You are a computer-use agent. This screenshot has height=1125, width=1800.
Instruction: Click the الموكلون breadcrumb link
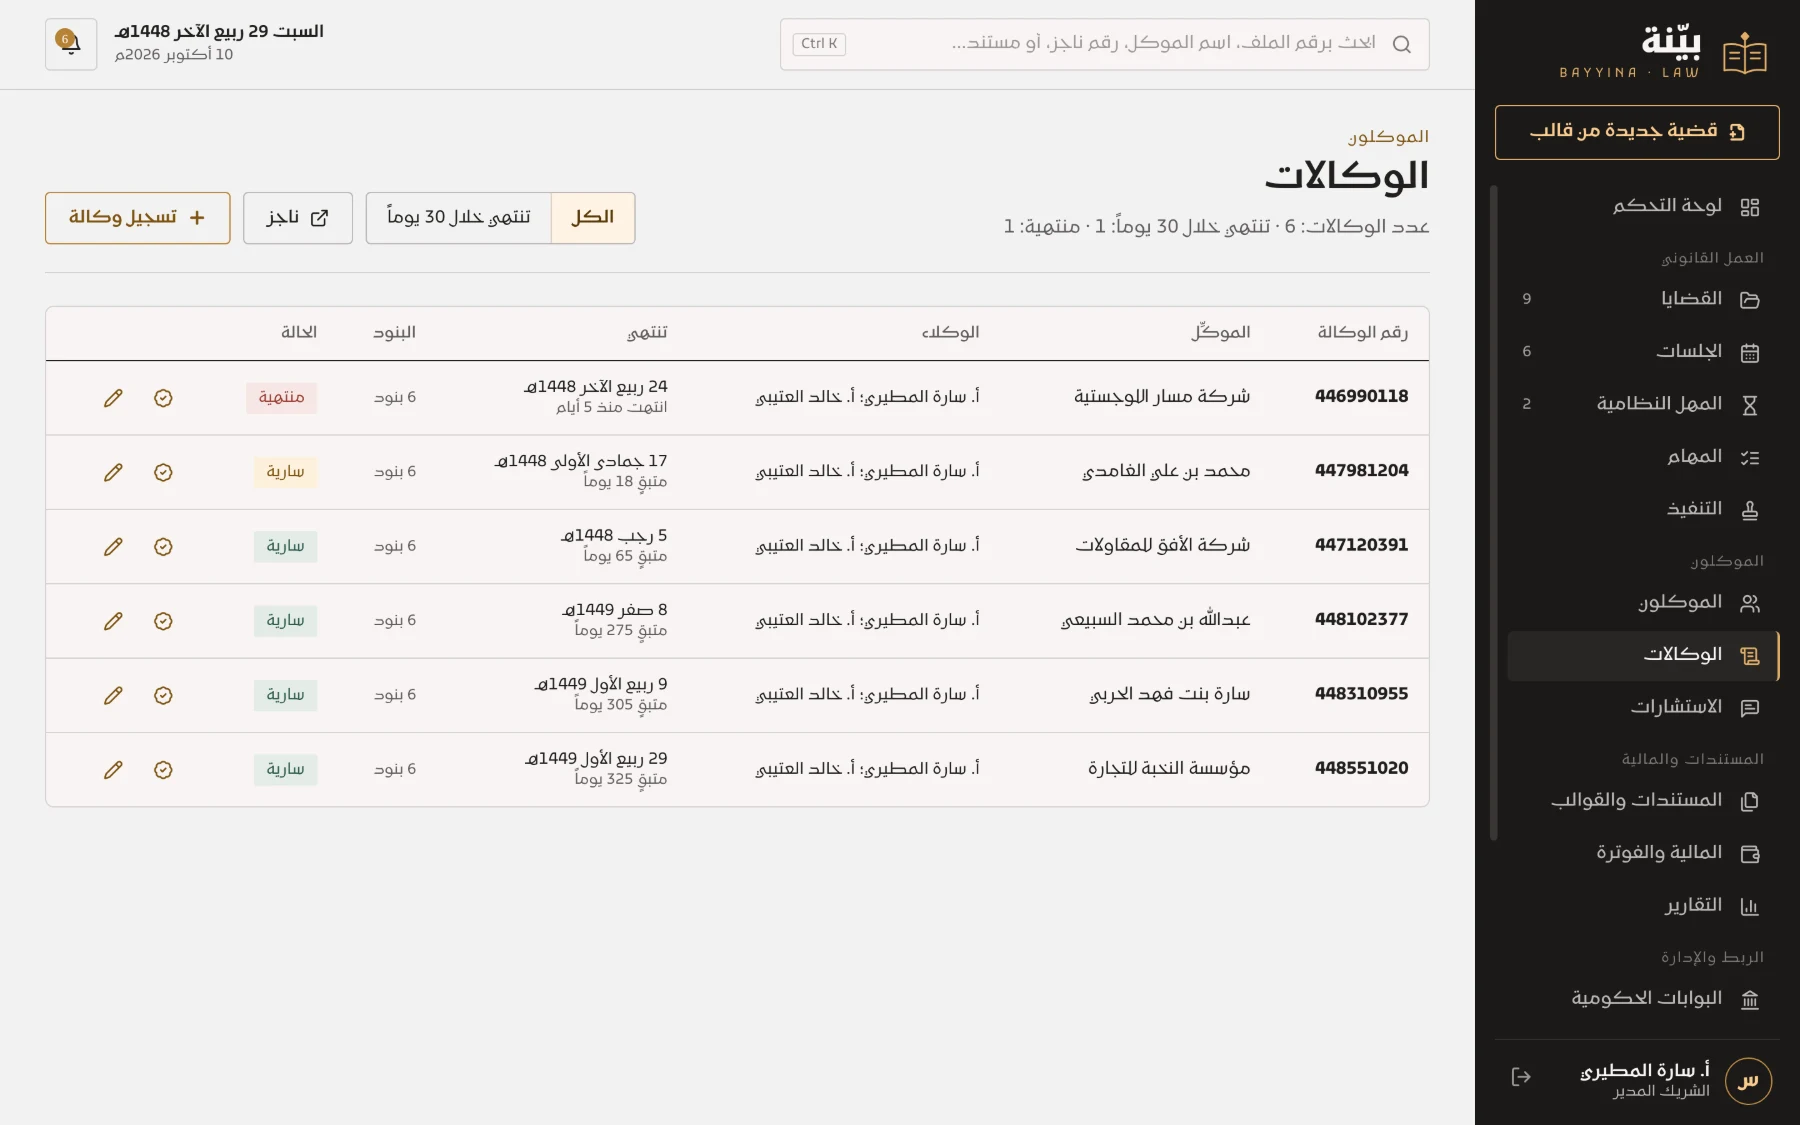coord(1388,137)
